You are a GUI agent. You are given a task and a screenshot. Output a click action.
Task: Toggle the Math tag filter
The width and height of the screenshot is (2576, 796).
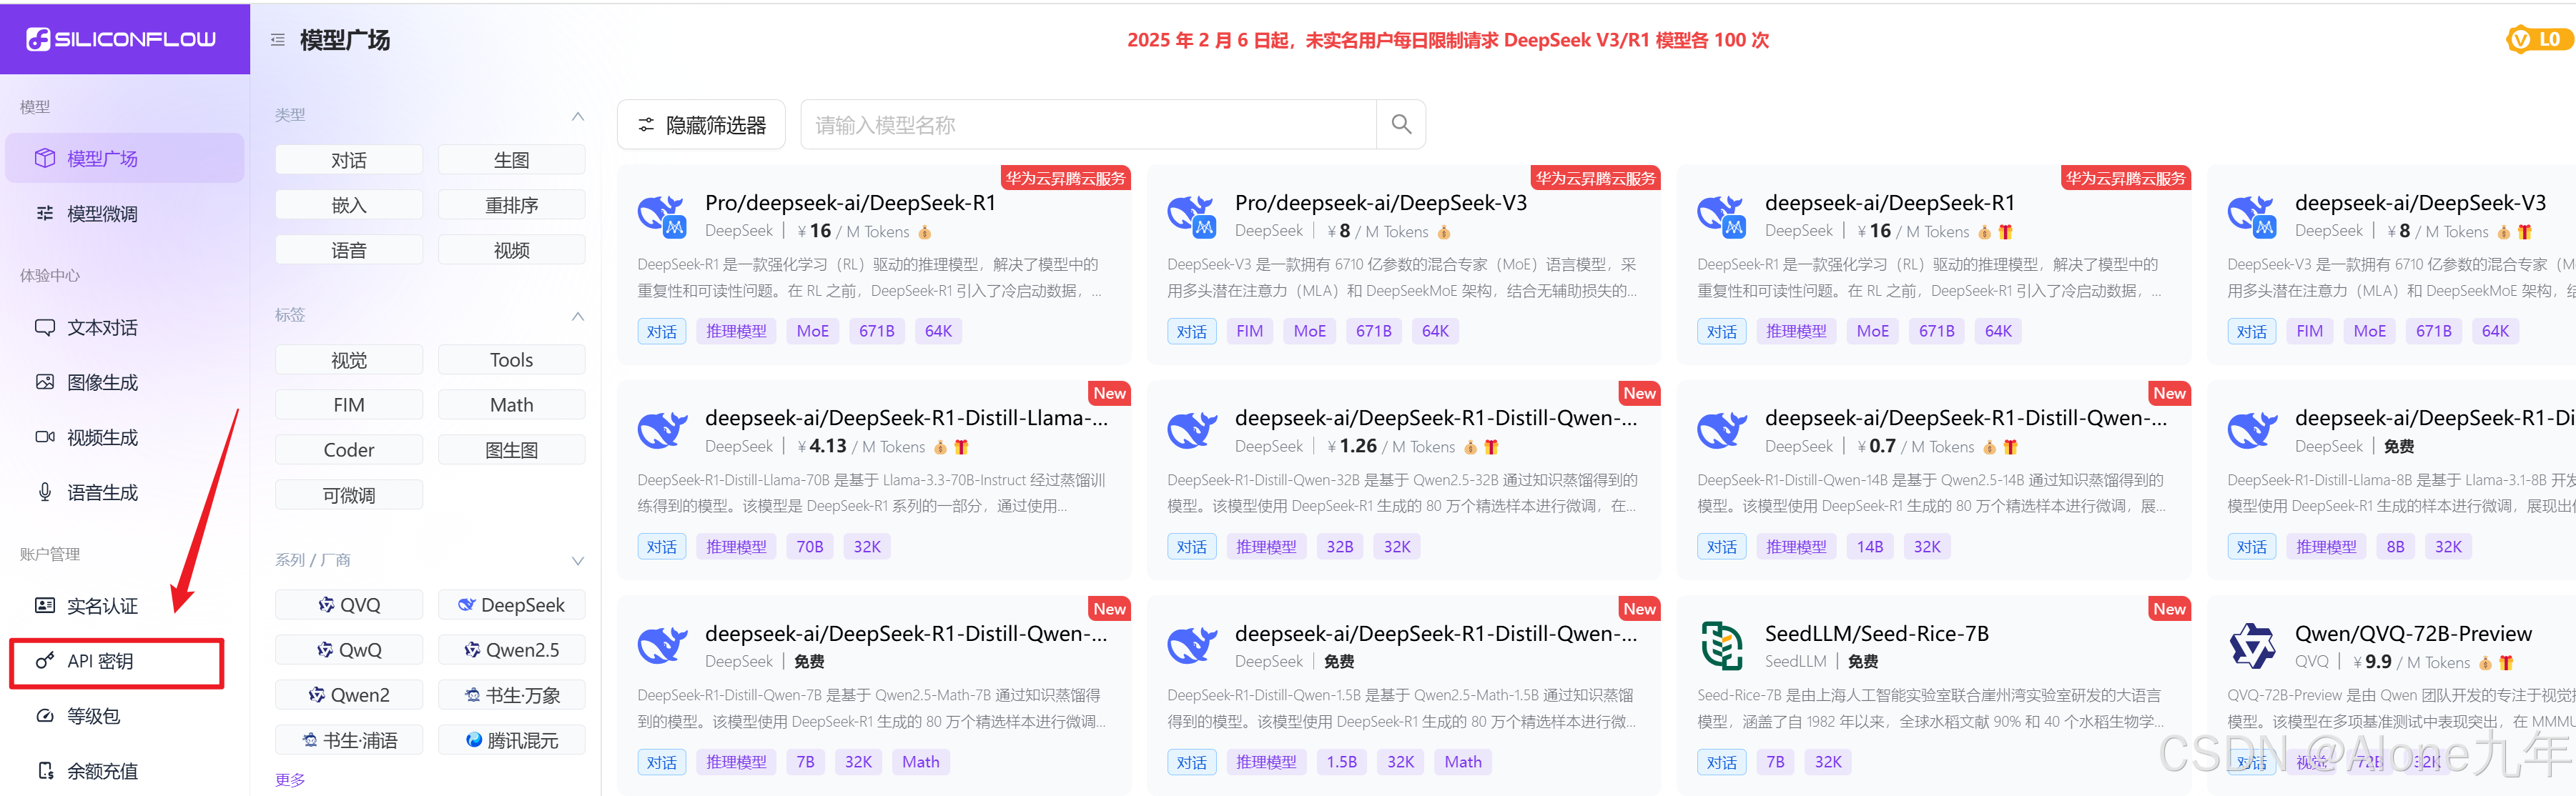tap(511, 405)
